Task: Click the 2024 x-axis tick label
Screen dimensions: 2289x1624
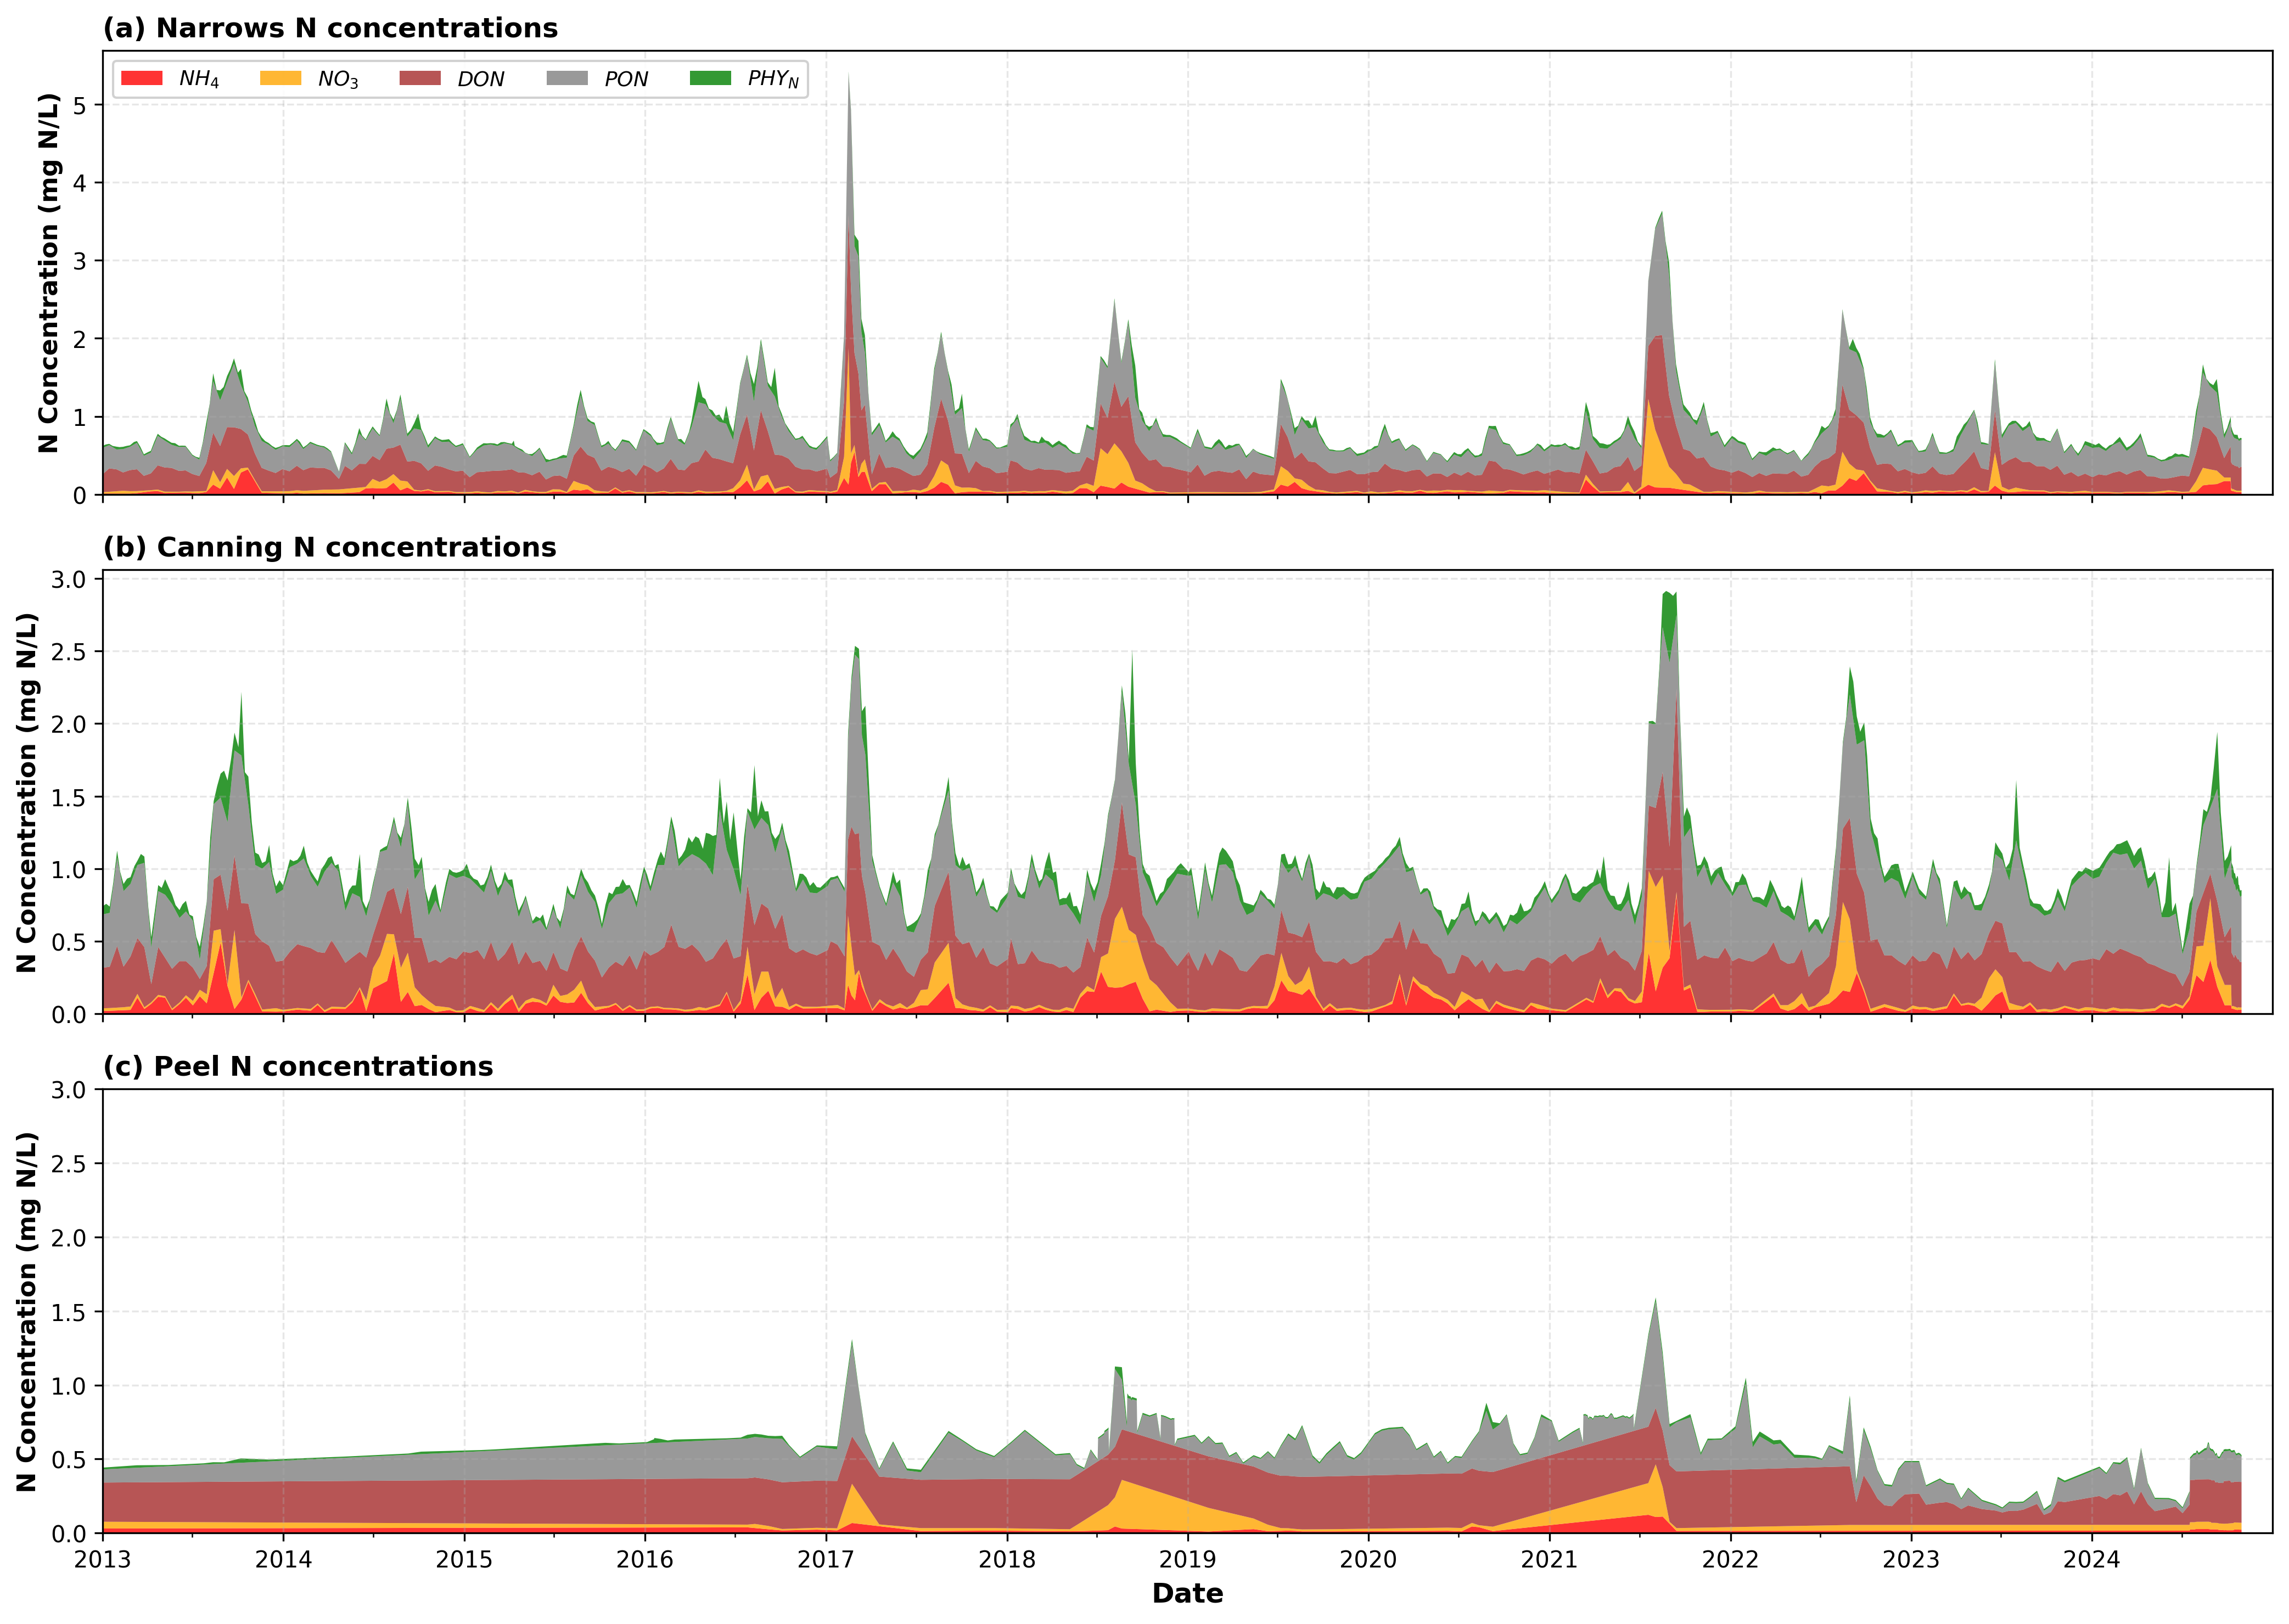Action: [2091, 1559]
